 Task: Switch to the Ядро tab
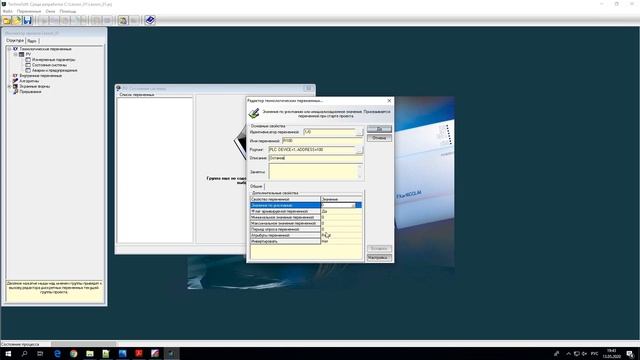coord(32,41)
